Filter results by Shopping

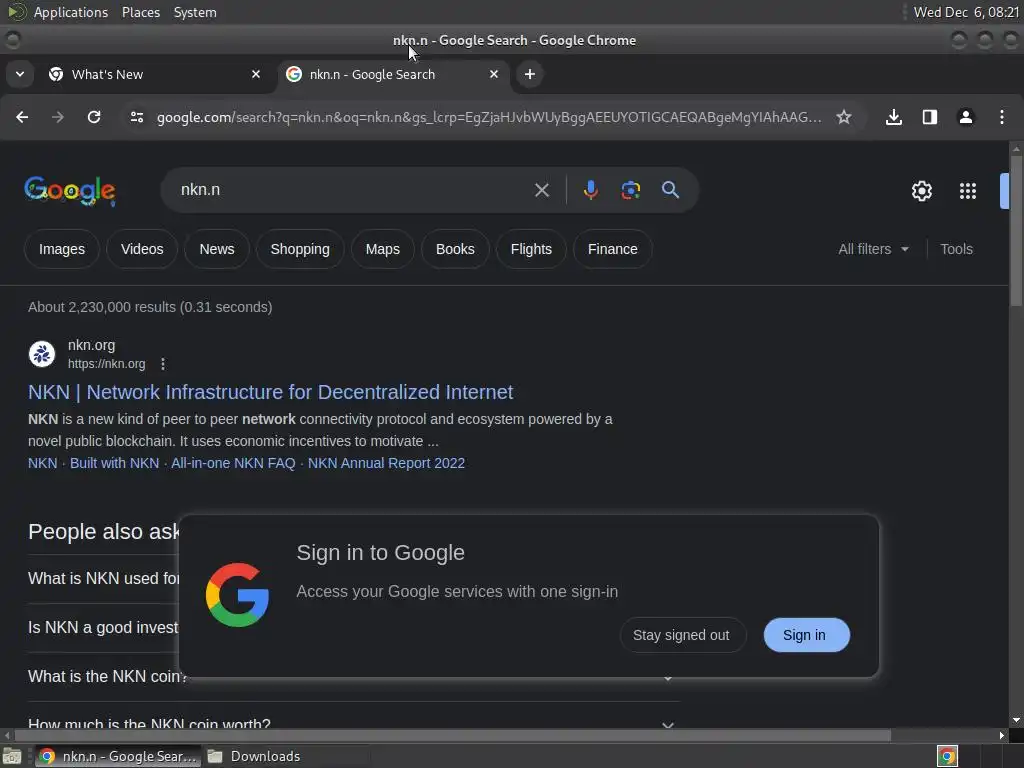click(x=300, y=249)
